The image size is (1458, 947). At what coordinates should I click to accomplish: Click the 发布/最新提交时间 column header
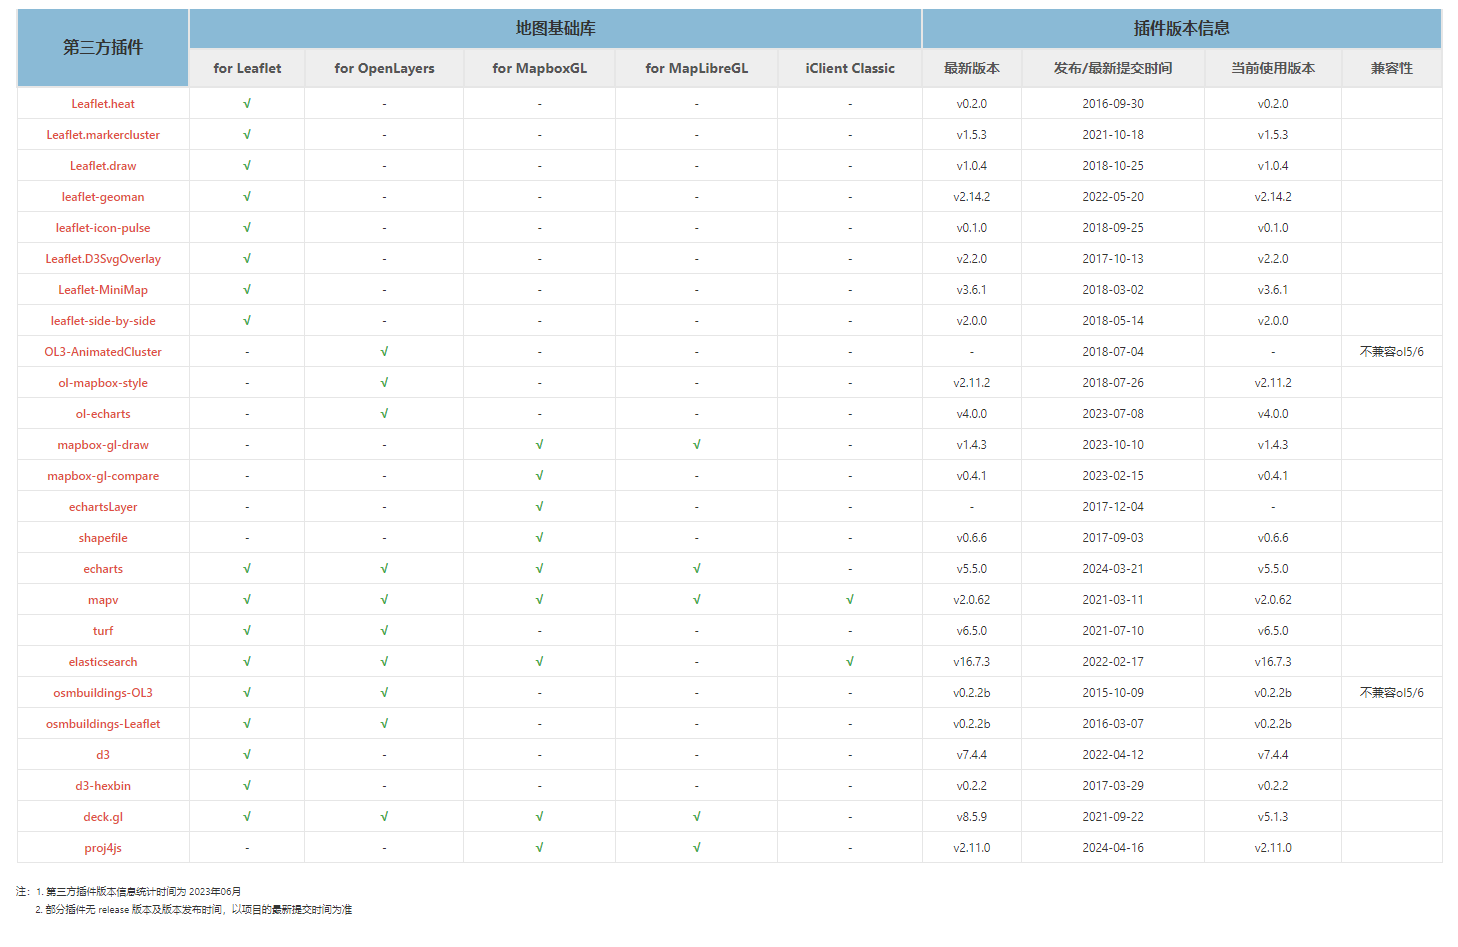pyautogui.click(x=1113, y=68)
